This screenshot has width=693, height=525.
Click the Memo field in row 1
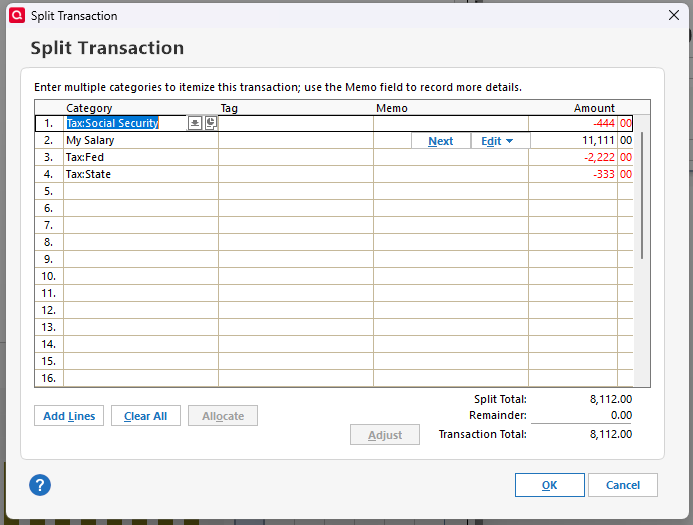click(451, 123)
